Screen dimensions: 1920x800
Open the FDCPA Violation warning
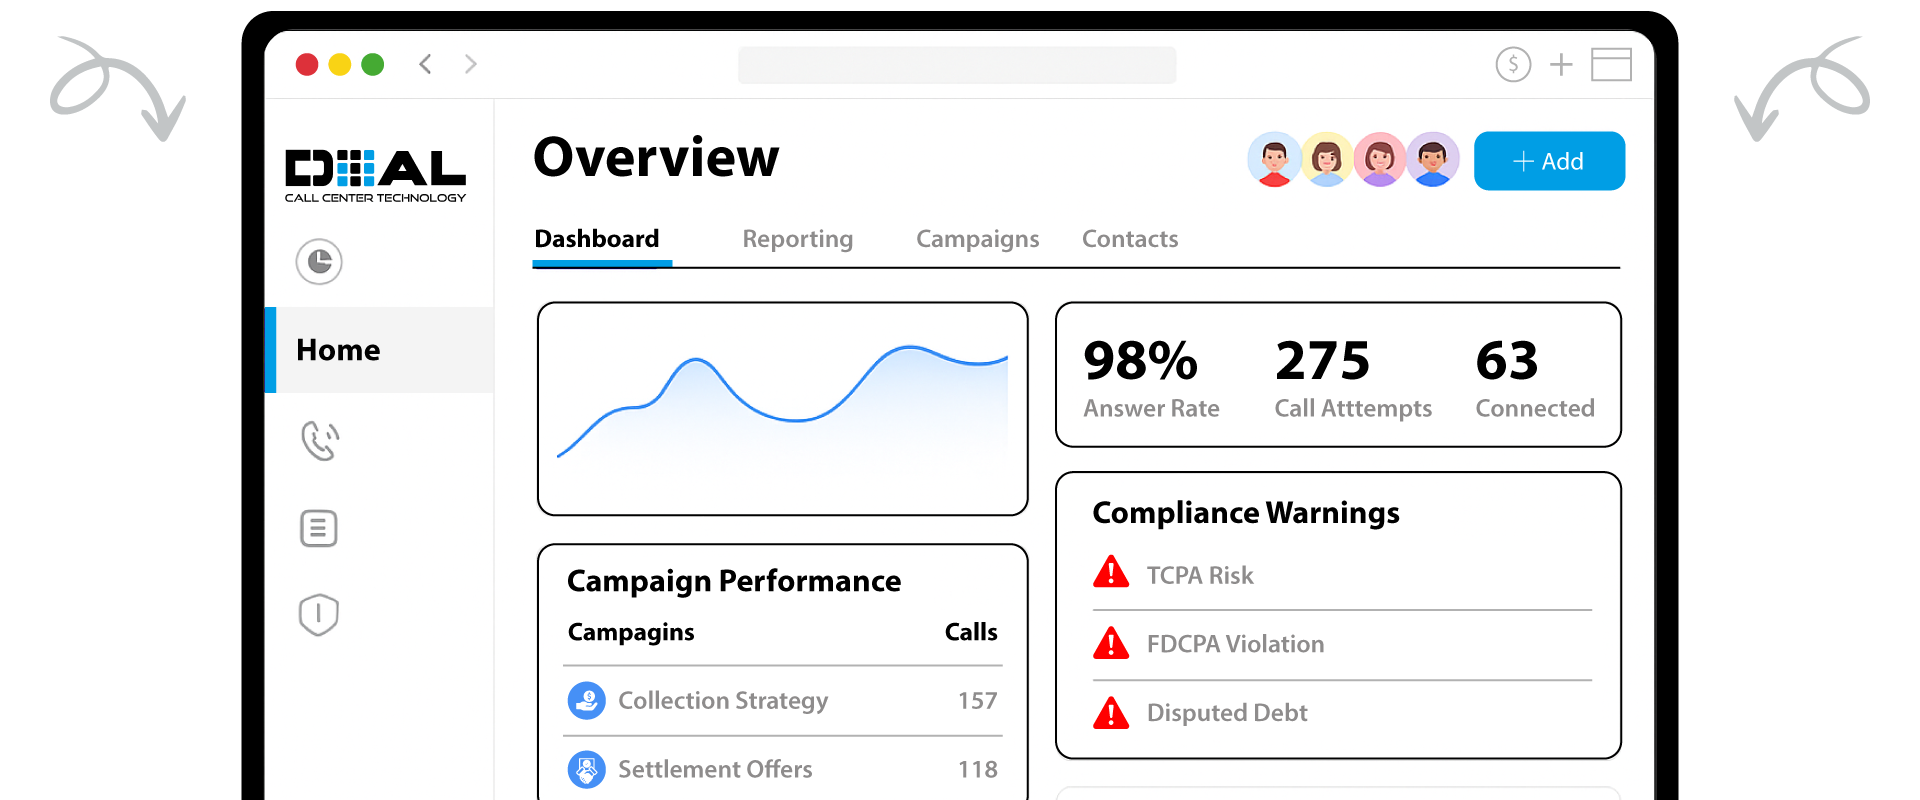(1235, 644)
